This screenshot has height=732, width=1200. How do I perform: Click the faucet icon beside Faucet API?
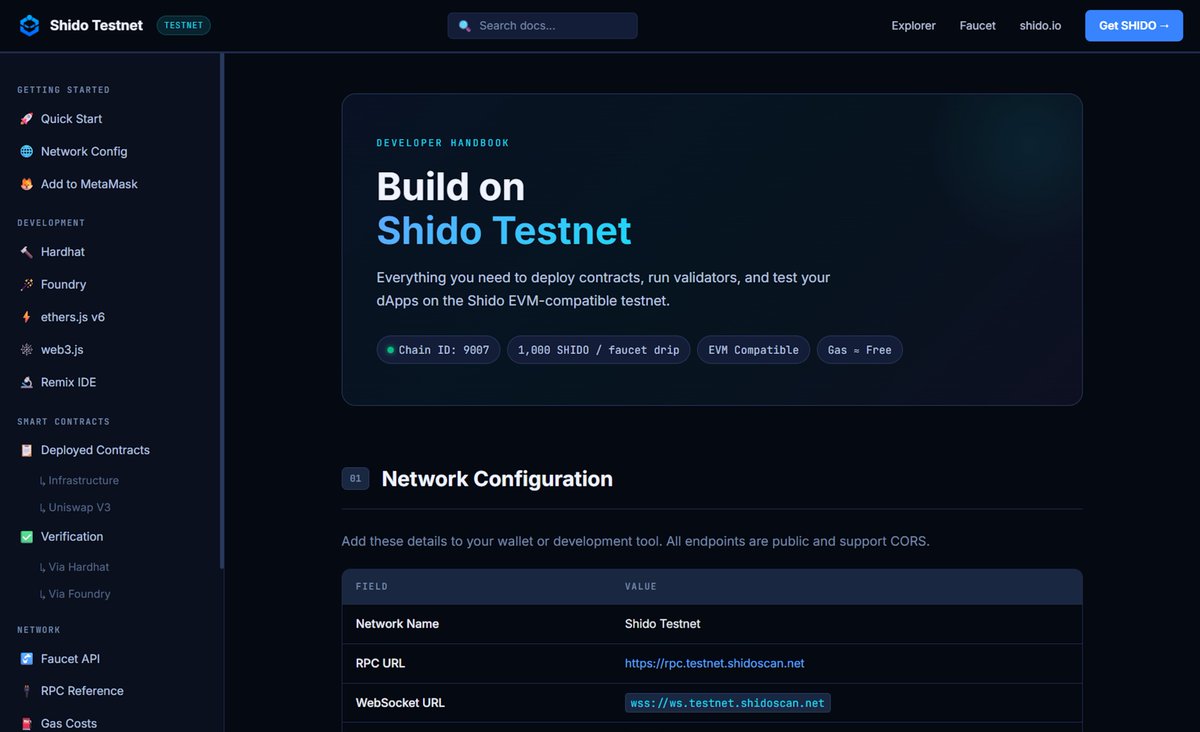[26, 659]
